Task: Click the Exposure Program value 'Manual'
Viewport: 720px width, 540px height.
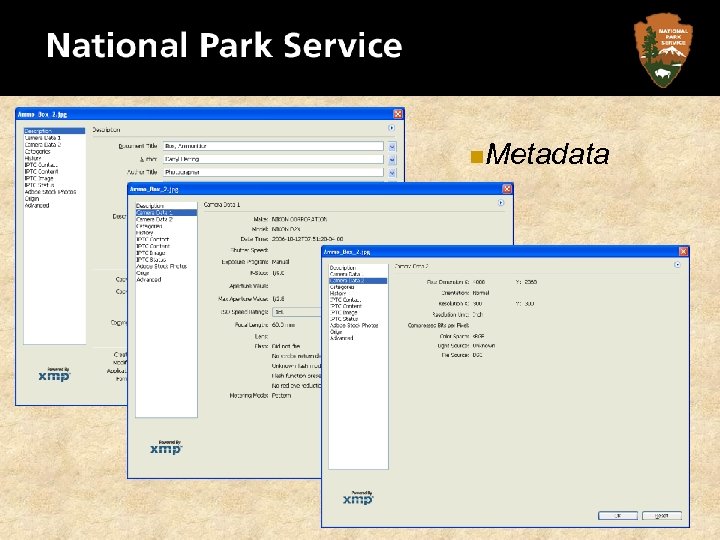Action: click(281, 262)
